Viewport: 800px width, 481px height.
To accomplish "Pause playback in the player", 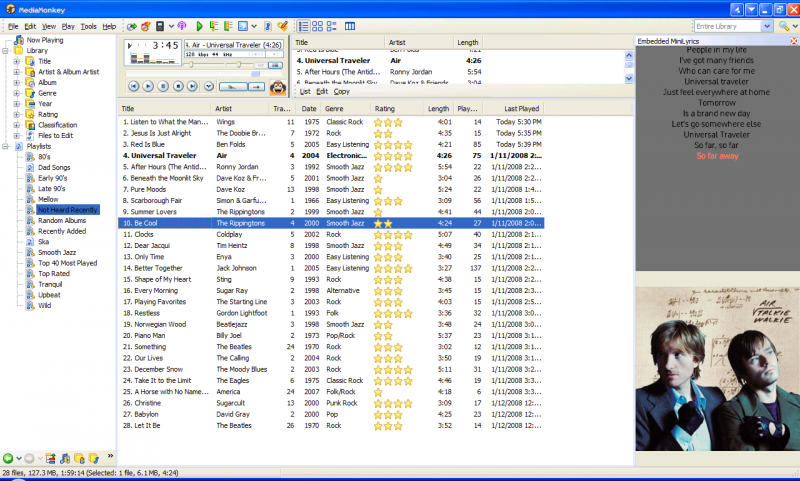I will click(163, 87).
